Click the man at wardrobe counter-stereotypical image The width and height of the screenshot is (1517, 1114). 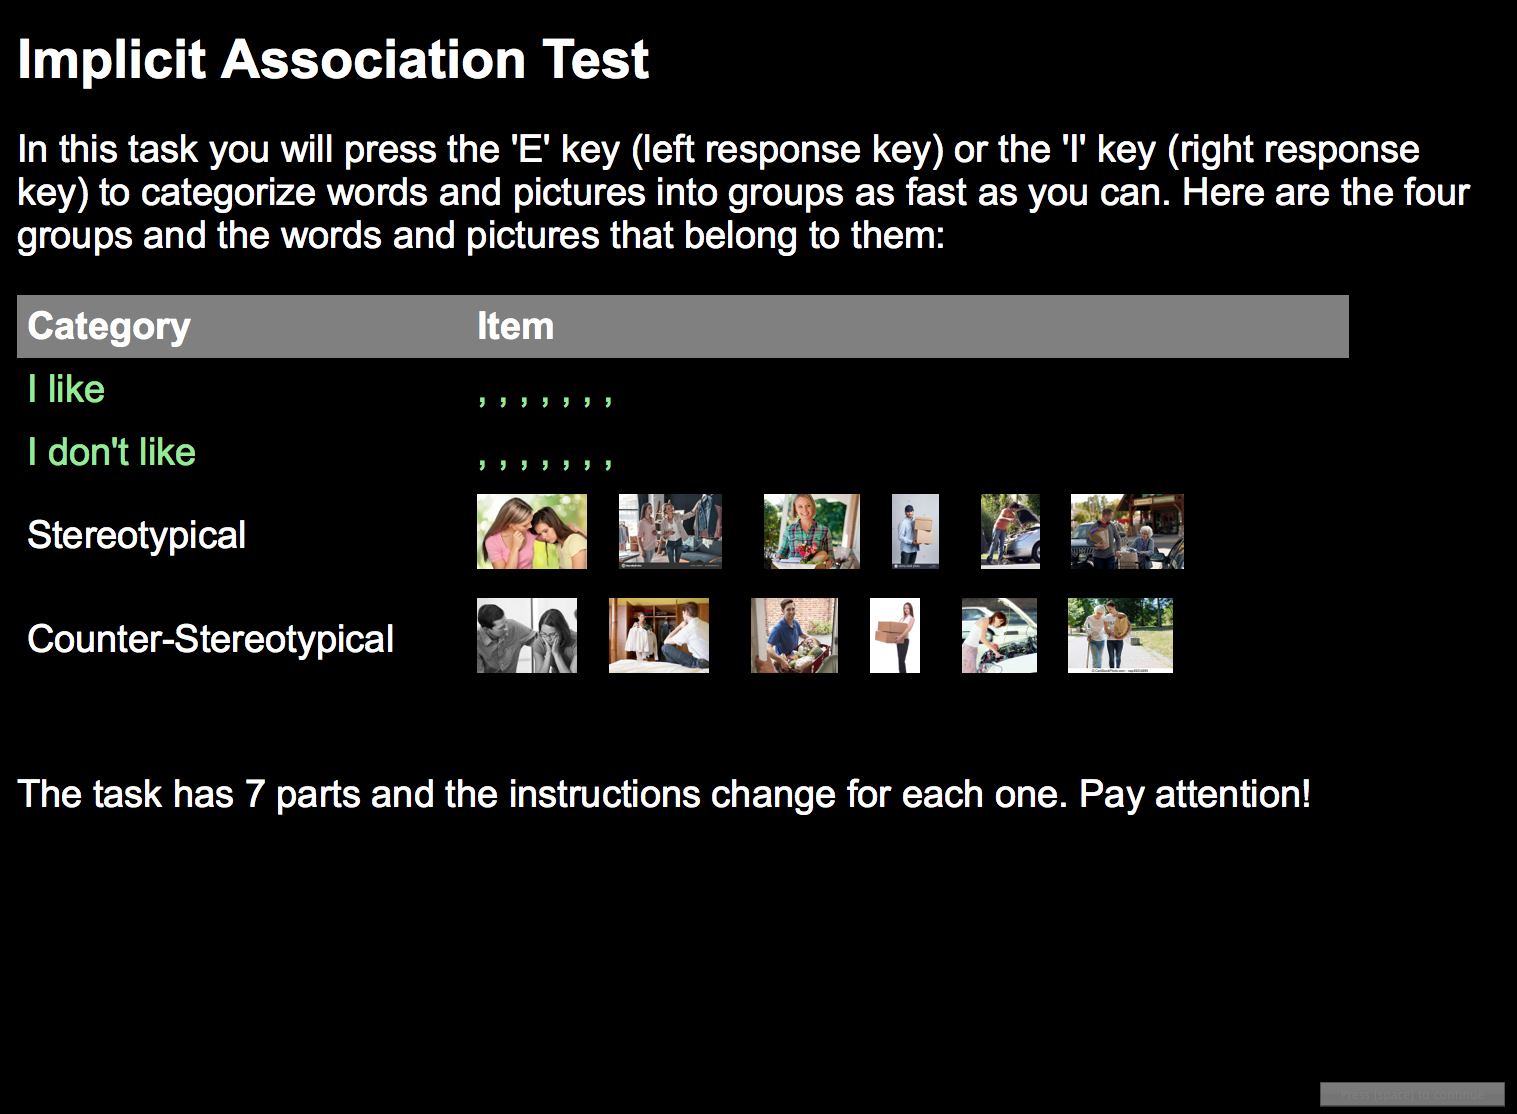(659, 636)
